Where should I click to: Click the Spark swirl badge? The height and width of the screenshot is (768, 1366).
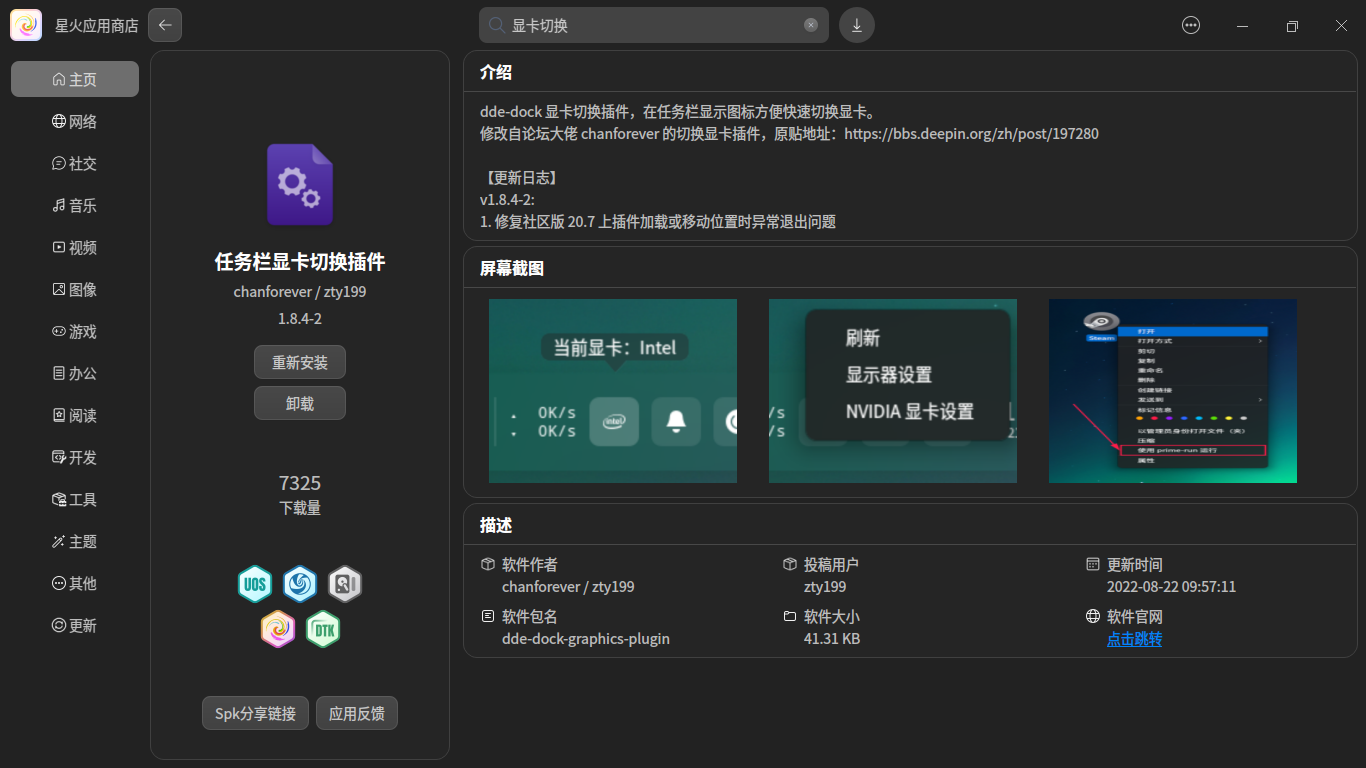tap(278, 629)
